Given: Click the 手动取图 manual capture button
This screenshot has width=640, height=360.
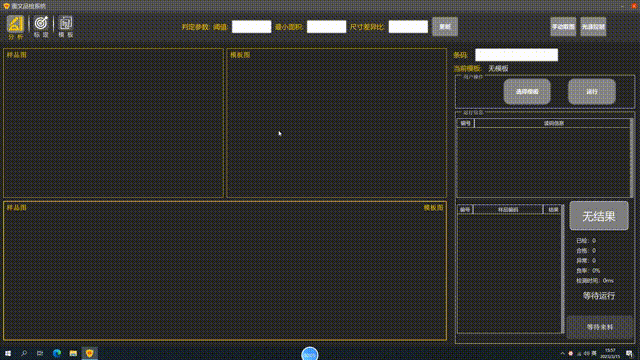Looking at the screenshot, I should pos(563,27).
